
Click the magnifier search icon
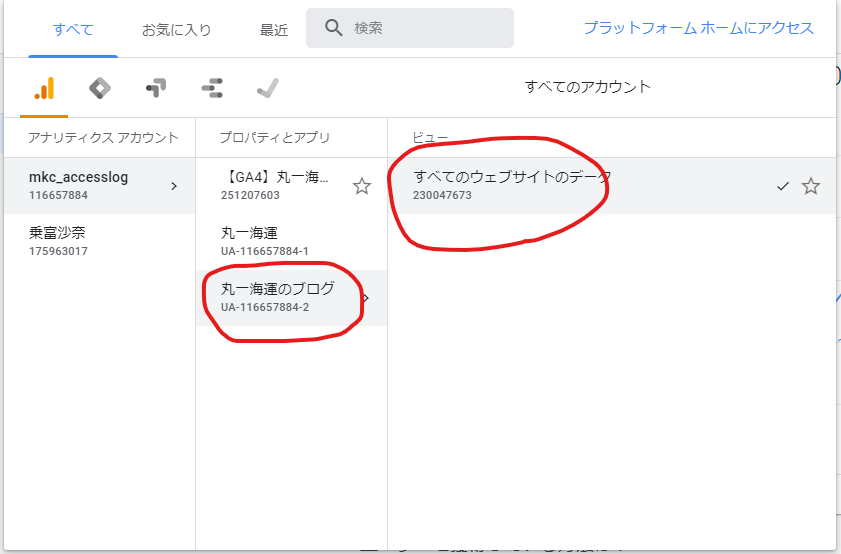pyautogui.click(x=333, y=28)
